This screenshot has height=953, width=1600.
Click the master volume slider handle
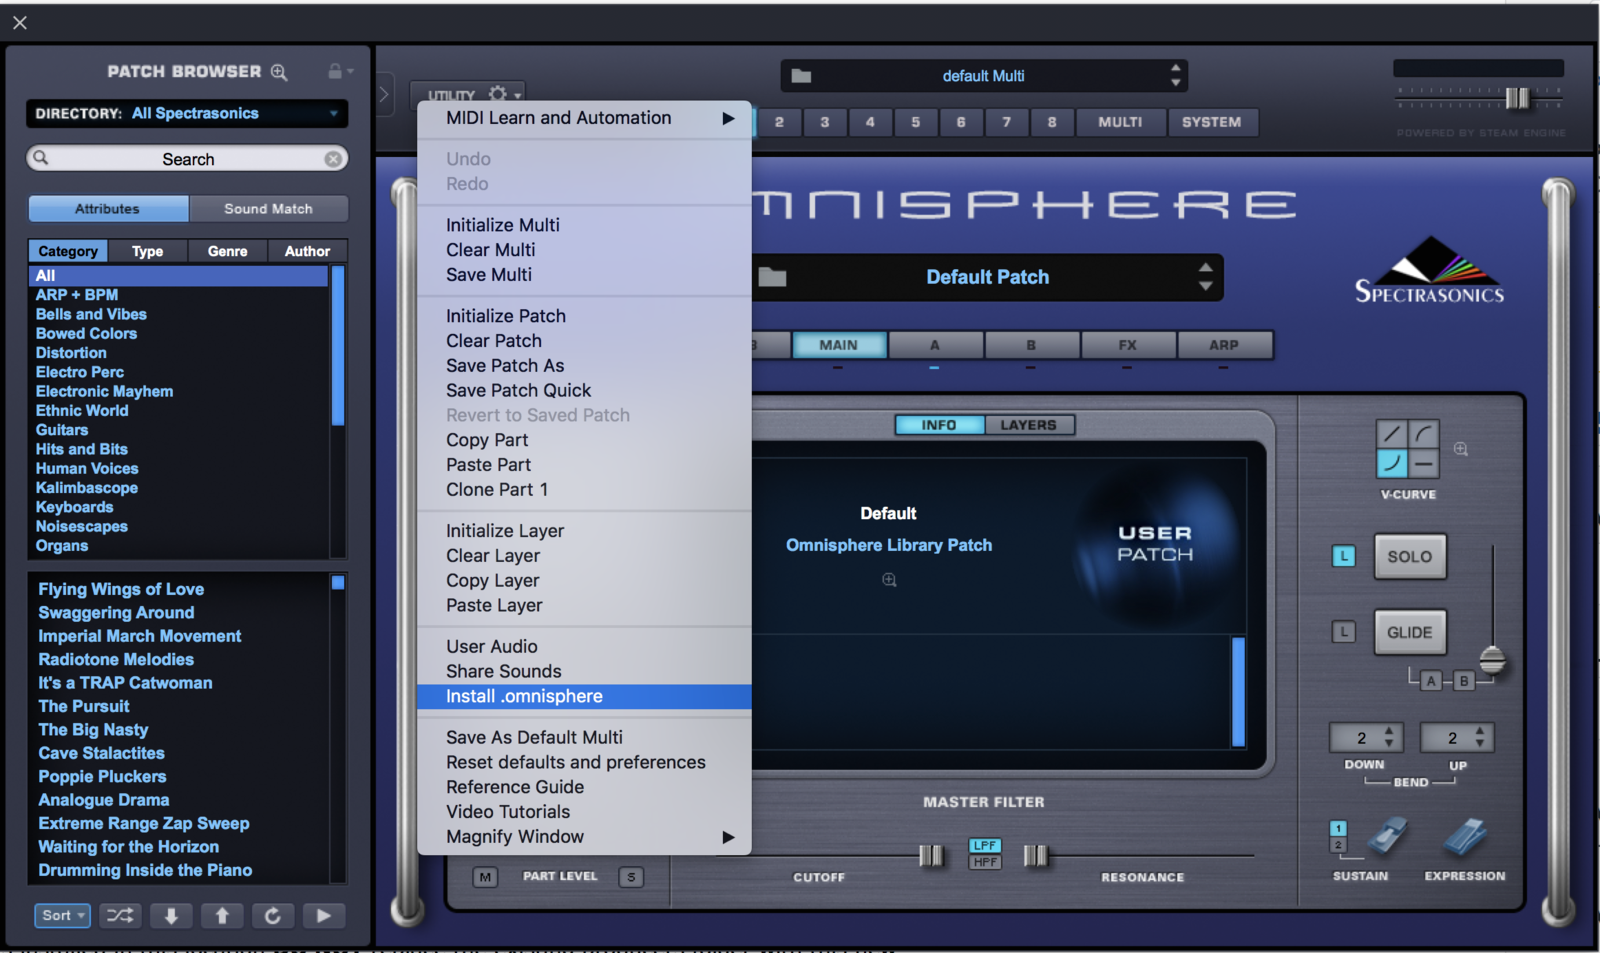tap(1517, 97)
